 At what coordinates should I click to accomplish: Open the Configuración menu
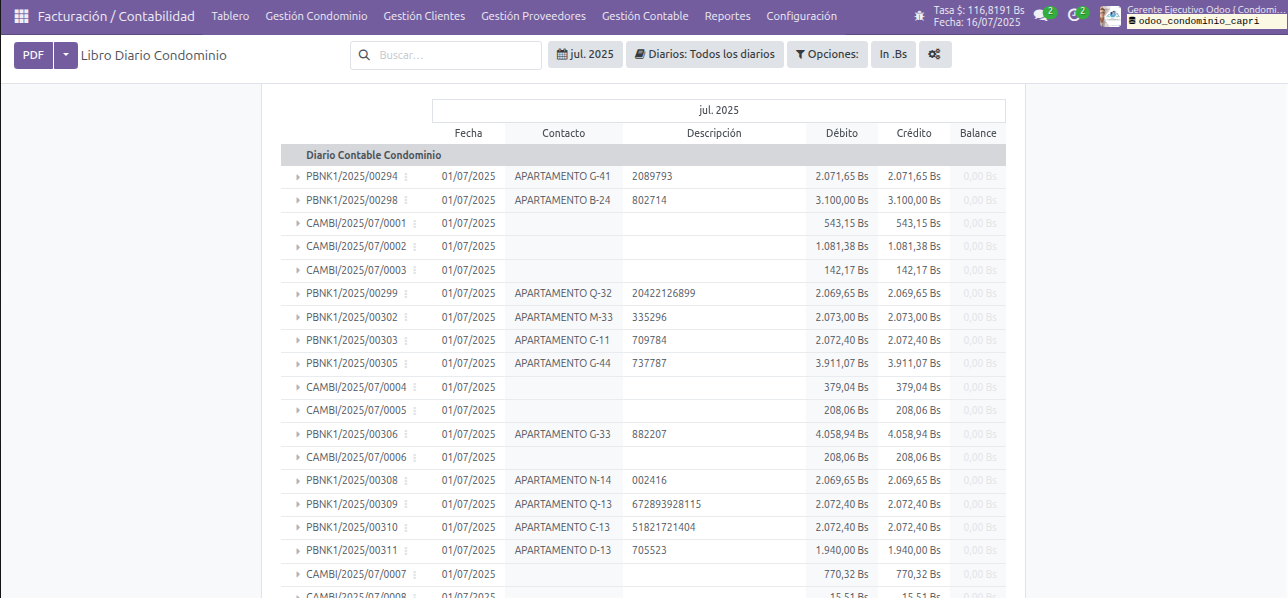tap(801, 16)
